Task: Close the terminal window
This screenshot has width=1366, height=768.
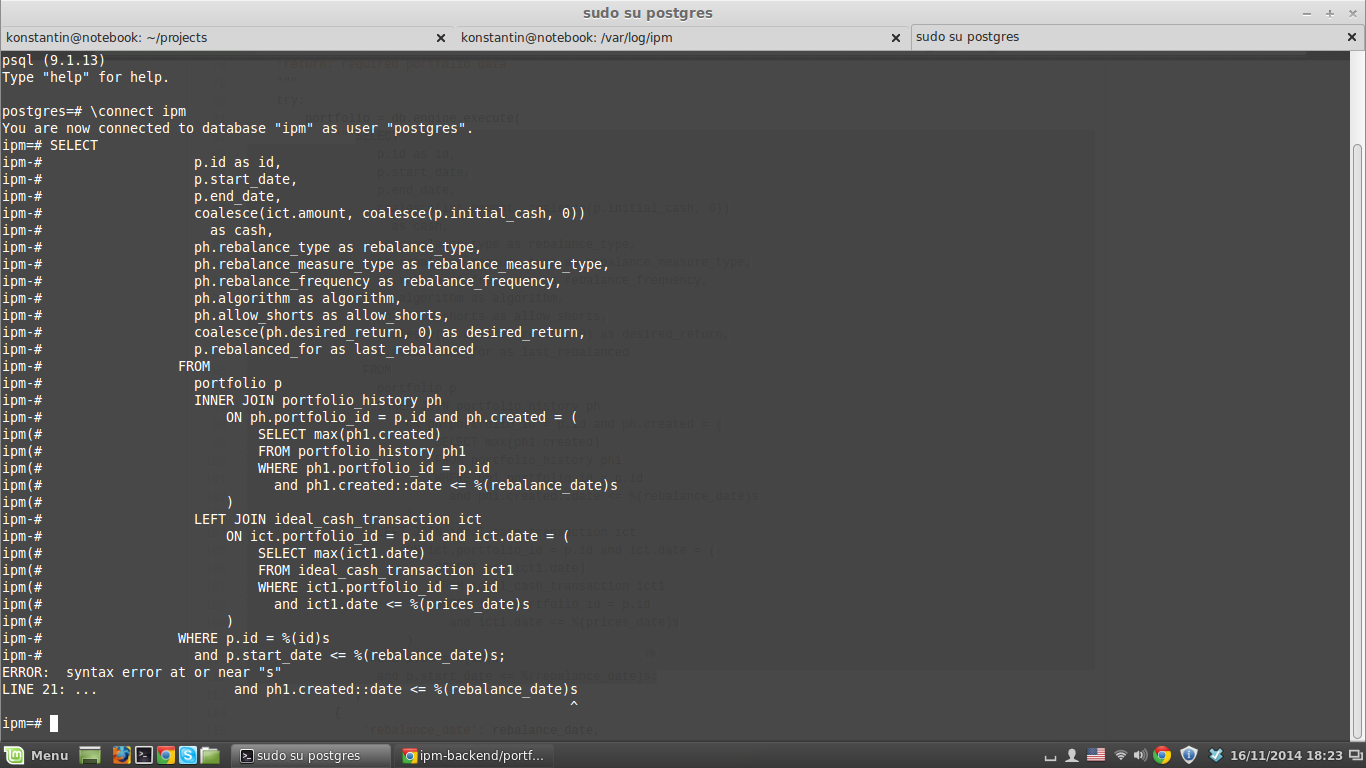Action: (x=1351, y=13)
